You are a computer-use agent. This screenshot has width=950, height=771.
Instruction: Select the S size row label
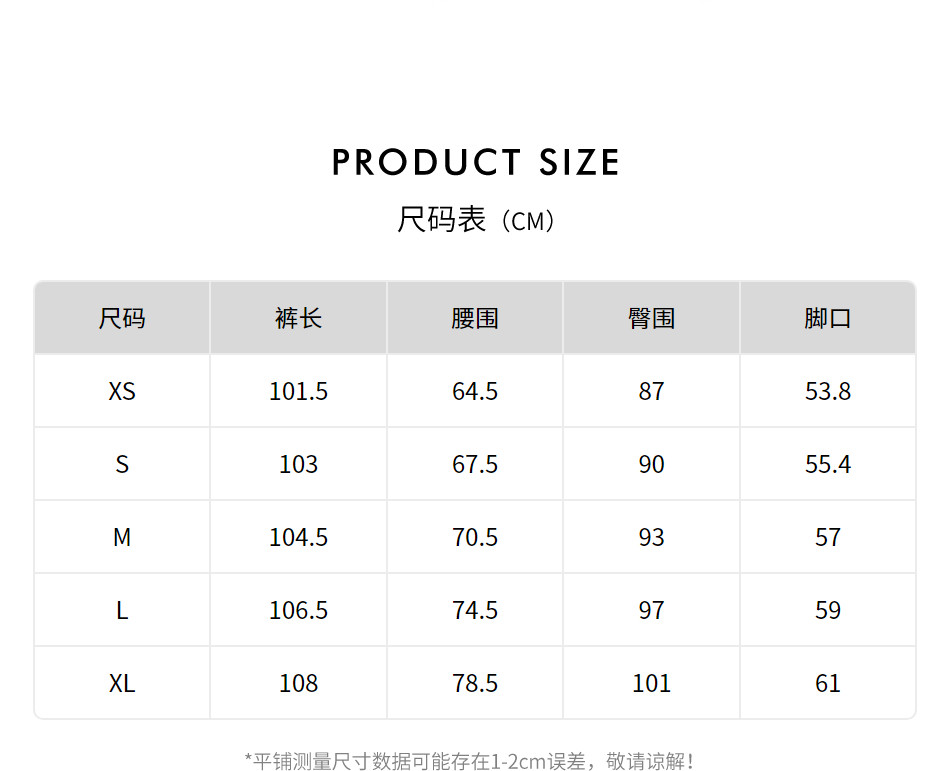pos(122,464)
